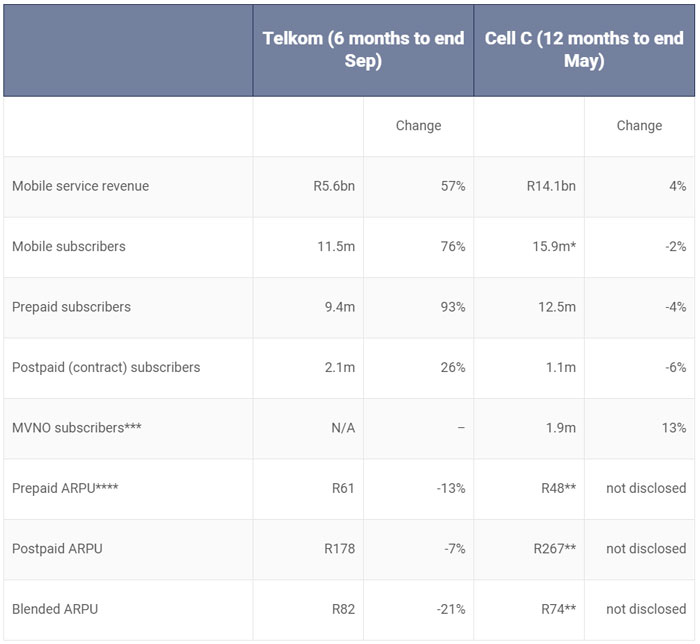
Task: Select the N/A cell for MVNO
Action: tap(343, 428)
